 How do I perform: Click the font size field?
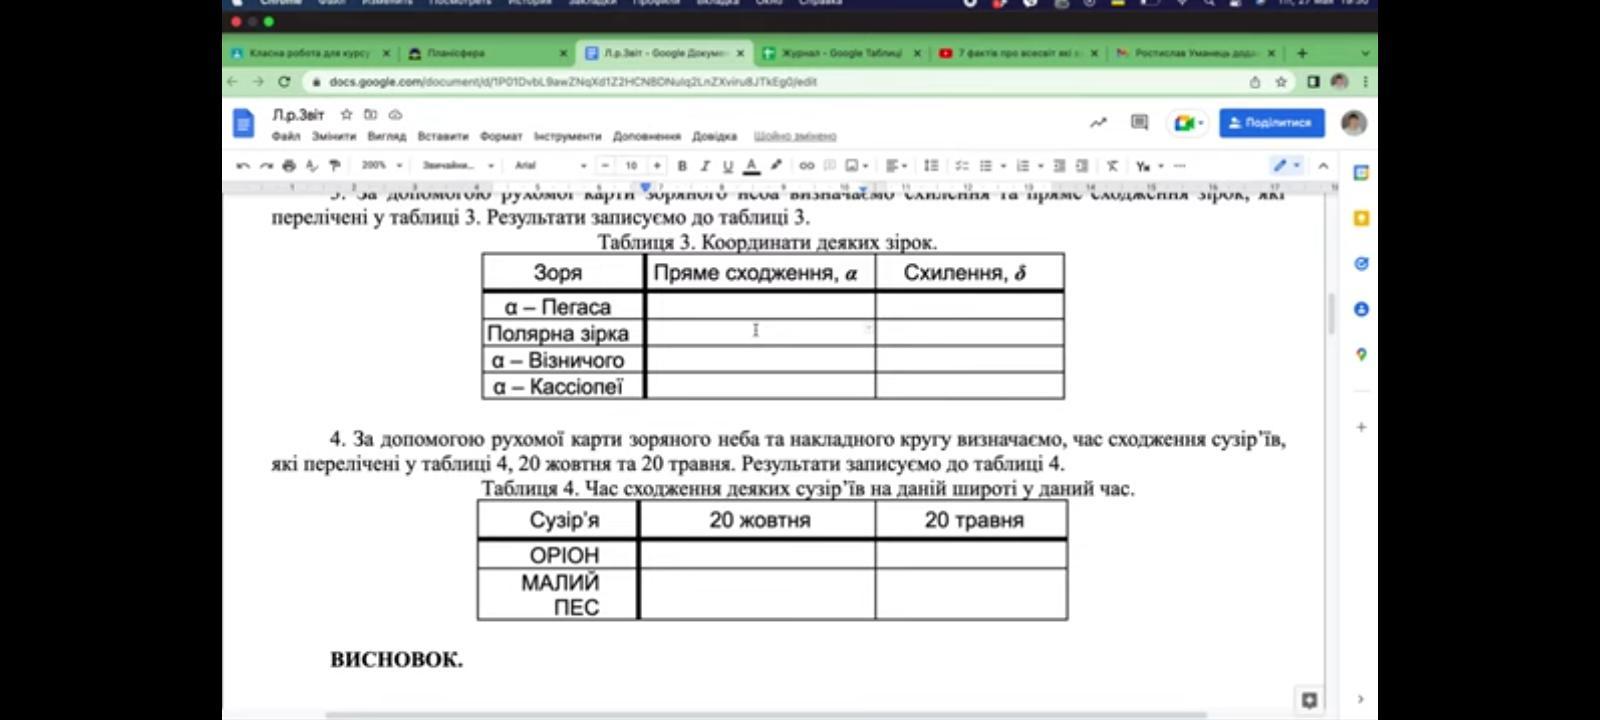pos(631,166)
